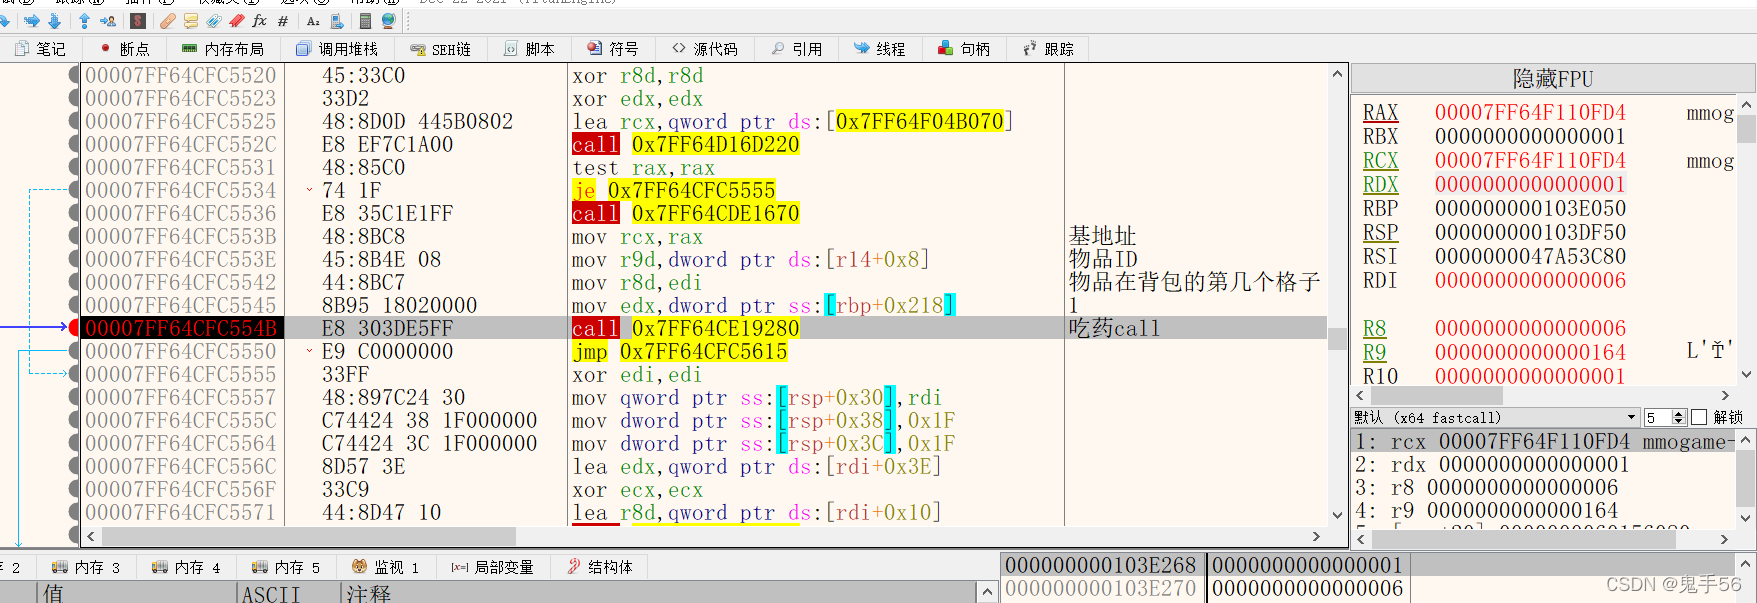The width and height of the screenshot is (1757, 603).
Task: Remove the red breakpoint at 00007FF64CFC554B
Action: [x=74, y=328]
